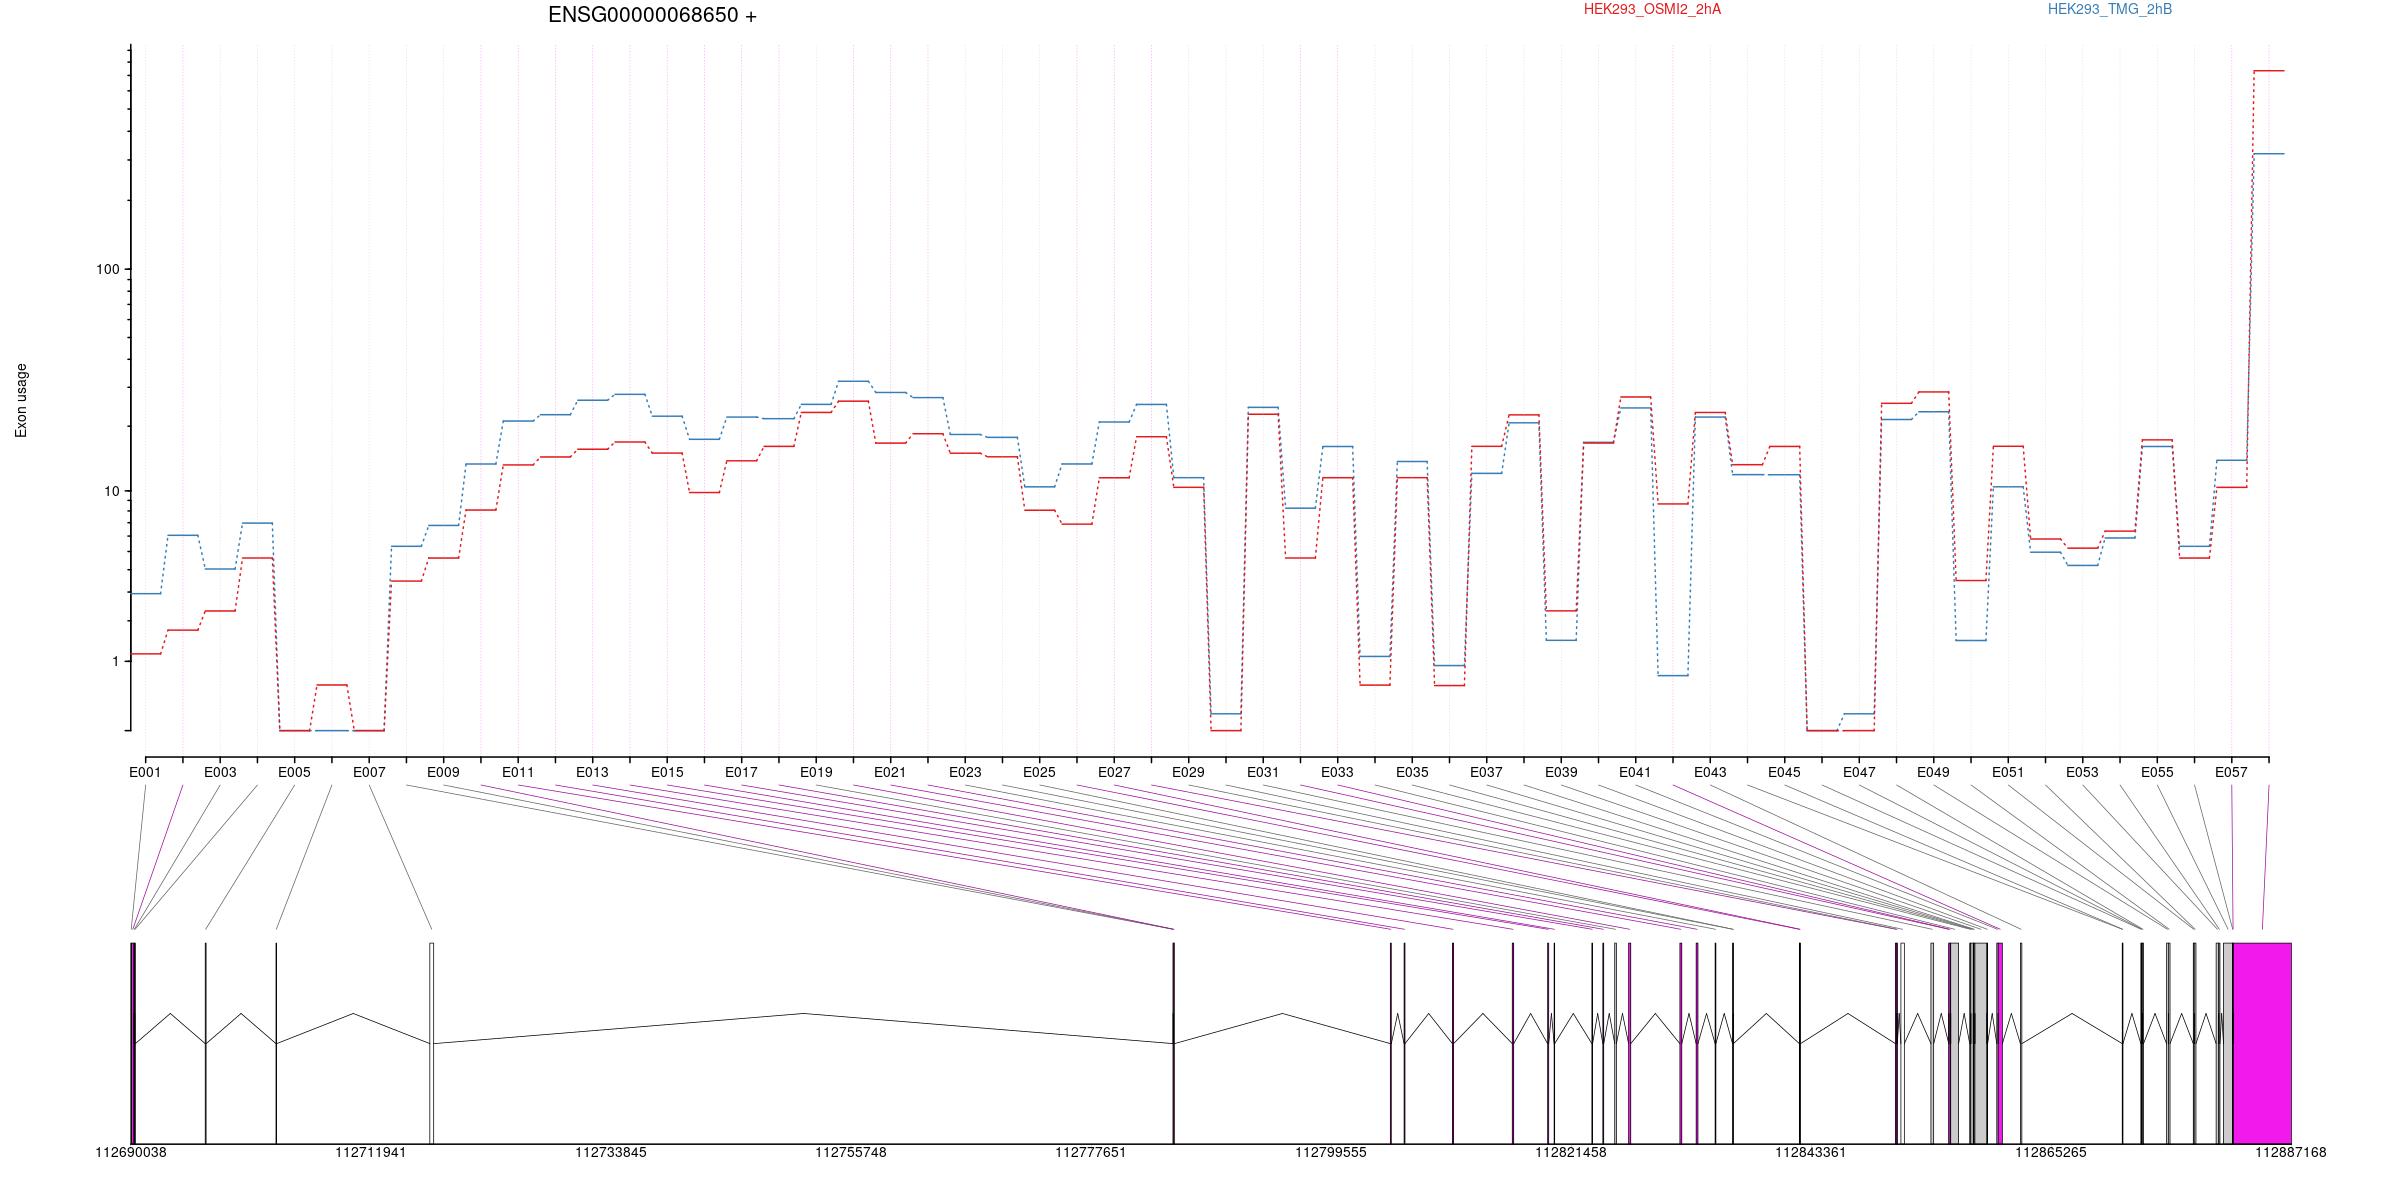Click the y-axis value 100
This screenshot has height=1200, width=2400.
107,269
